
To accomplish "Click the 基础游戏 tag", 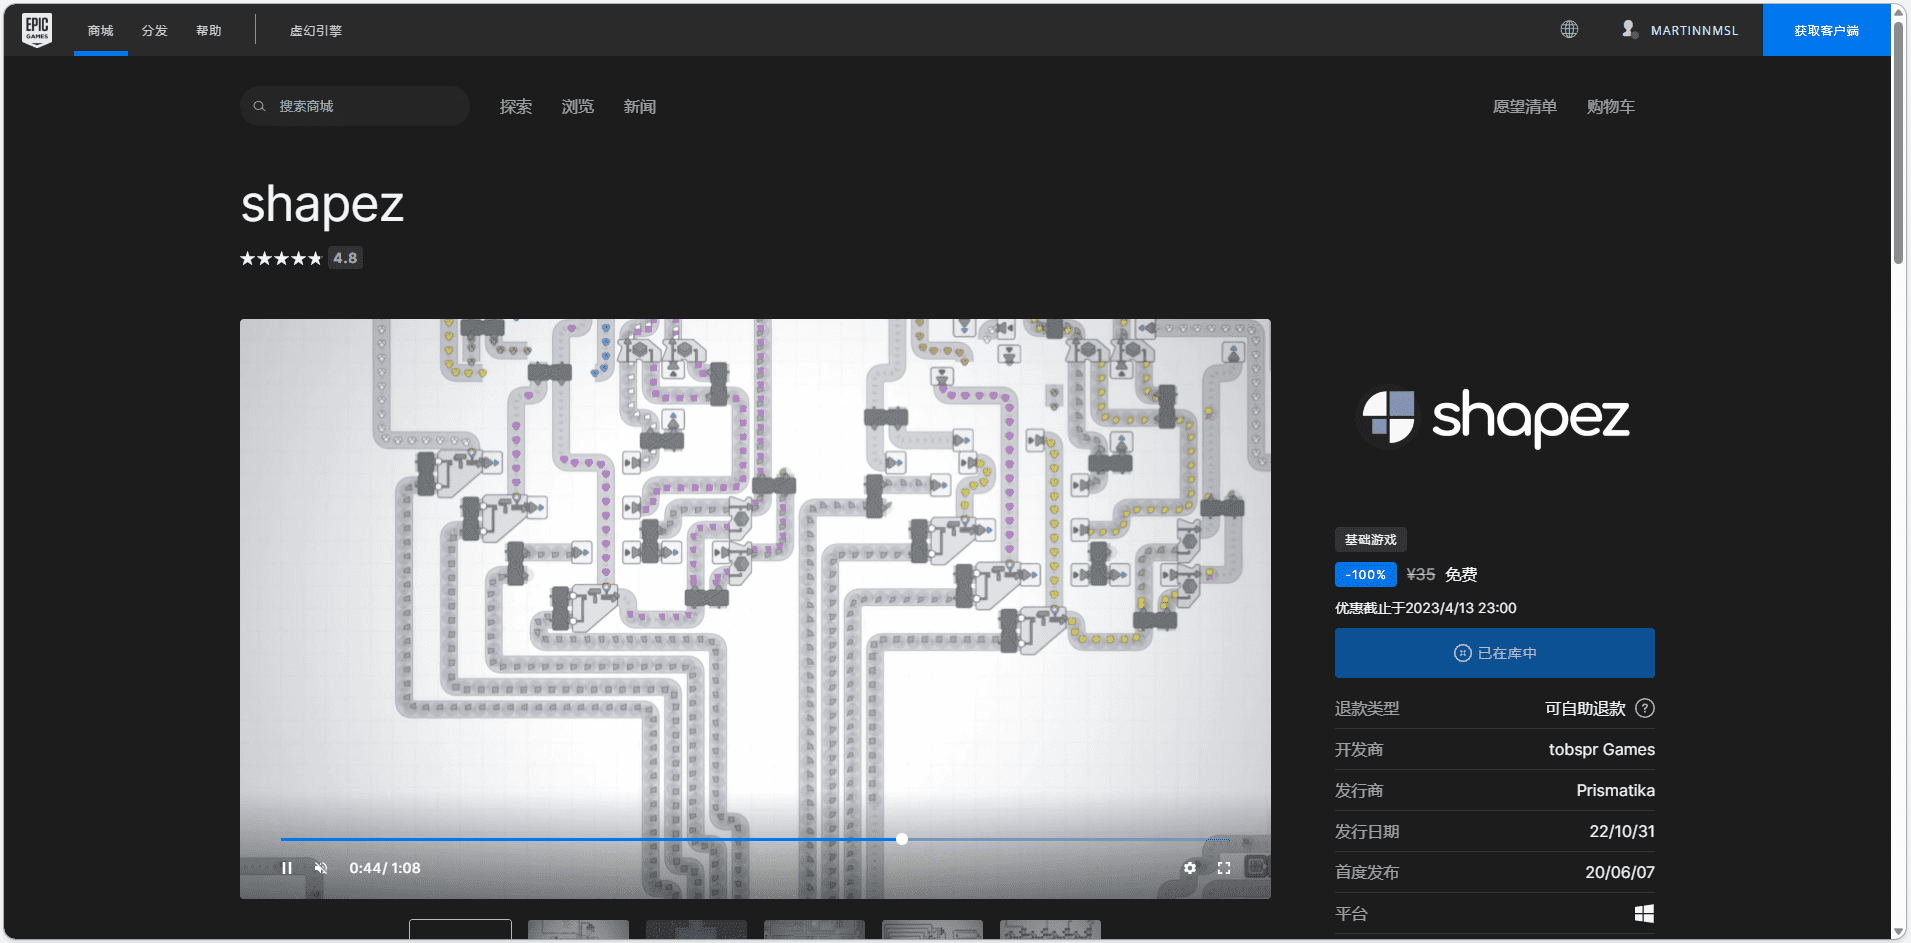I will pyautogui.click(x=1370, y=540).
